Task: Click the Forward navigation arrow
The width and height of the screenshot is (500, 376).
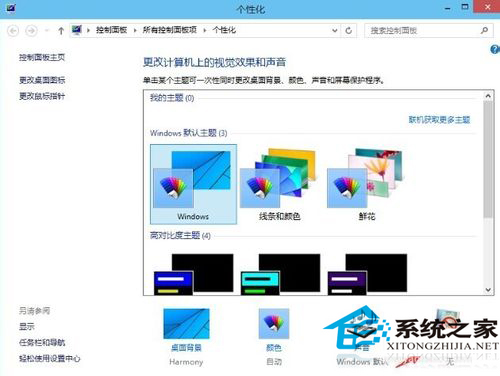Action: [31, 31]
